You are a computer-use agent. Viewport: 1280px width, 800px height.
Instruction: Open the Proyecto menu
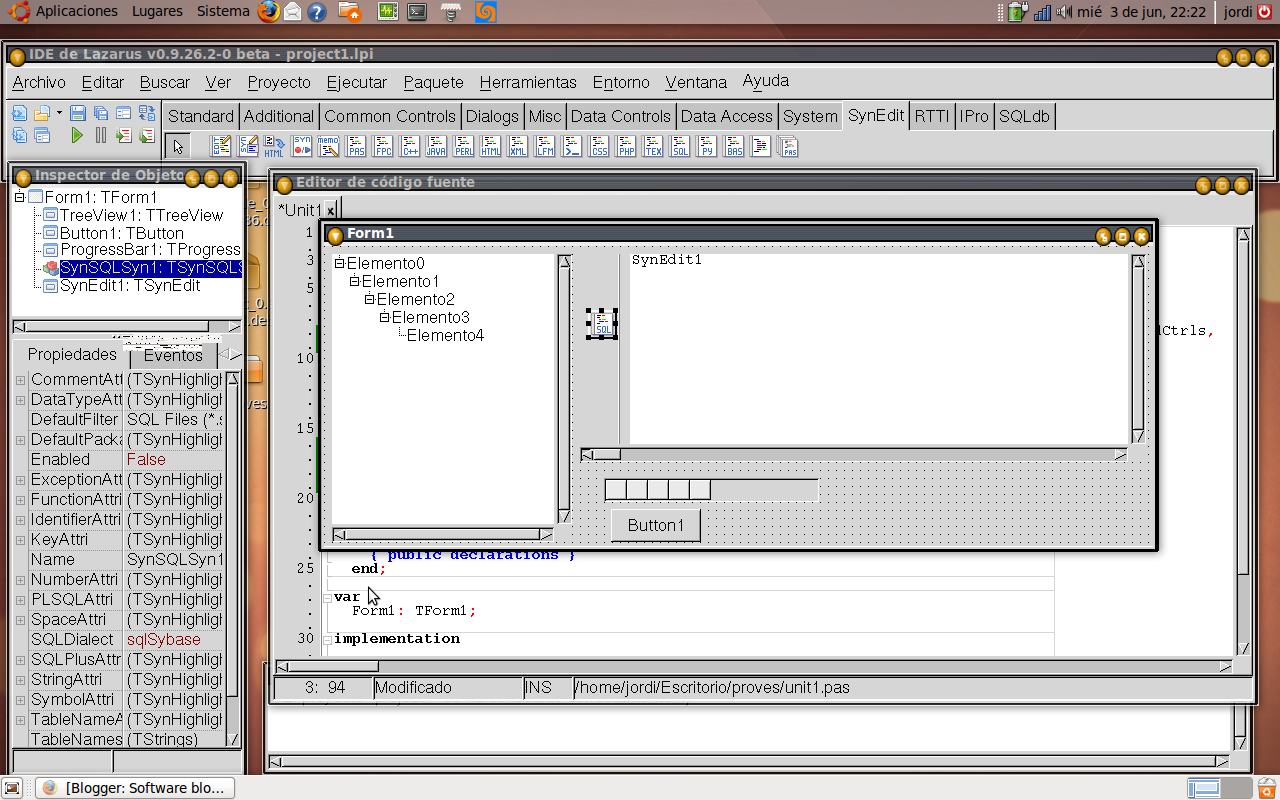point(279,82)
